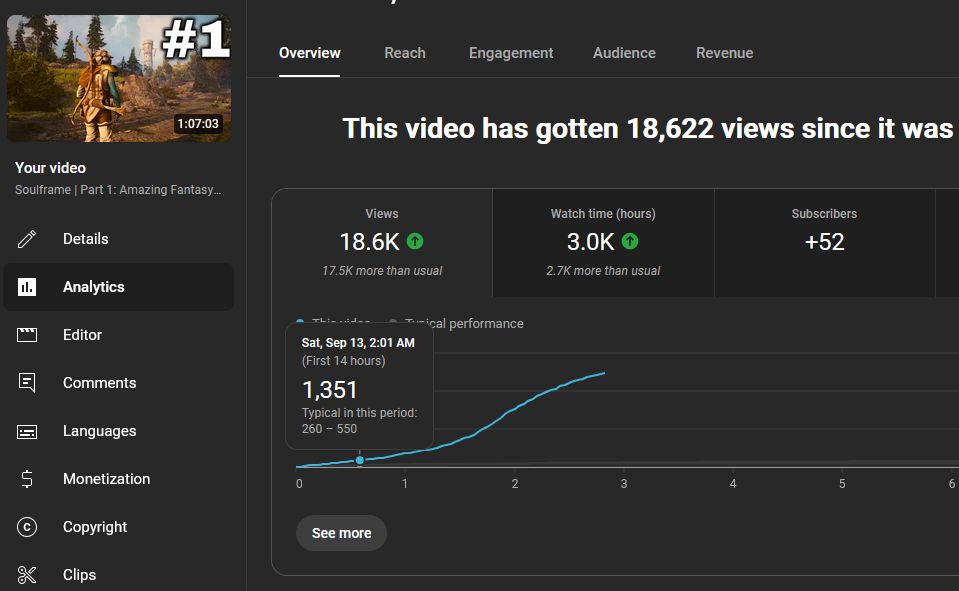Click the 'Sat, Sep 13, 2:01 AM' tooltip heading
This screenshot has height=591, width=959.
click(x=358, y=343)
